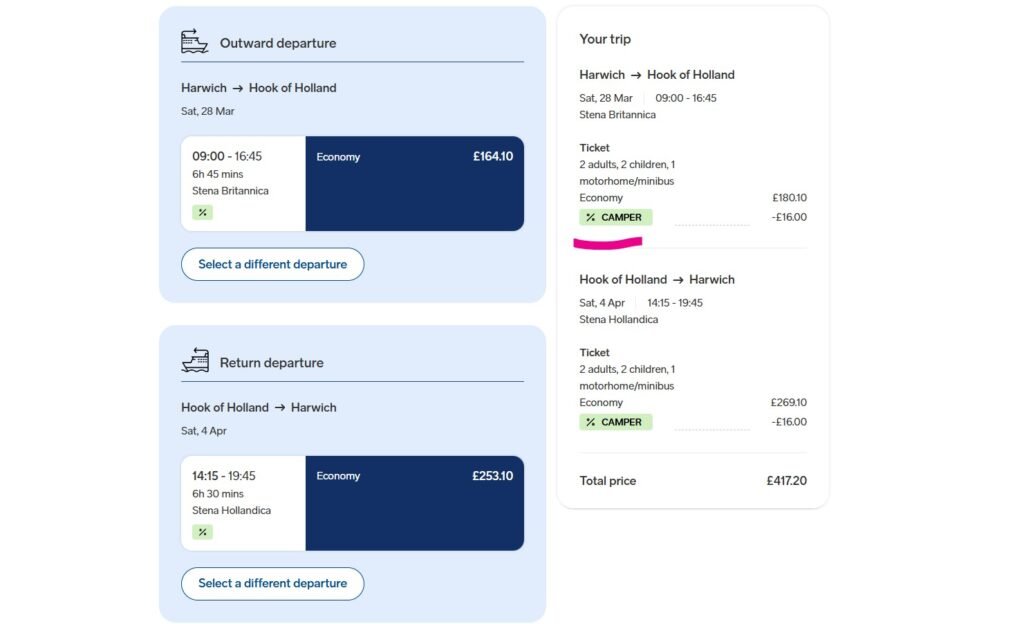The height and width of the screenshot is (624, 1024).
Task: Click the ferry icon in Outward departure header
Action: click(193, 41)
